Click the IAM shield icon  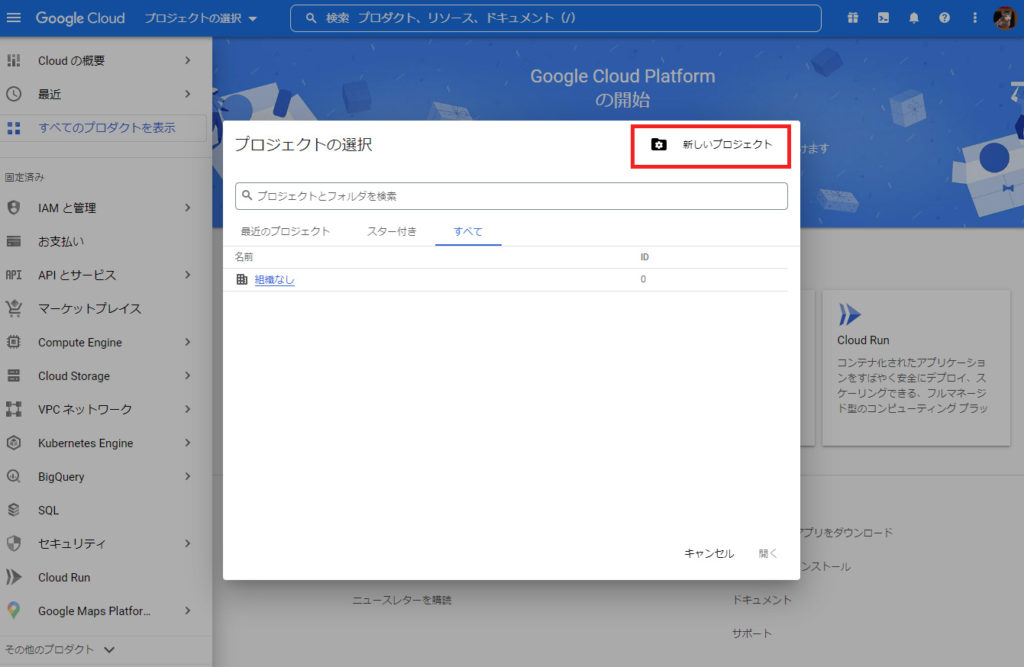[x=14, y=208]
